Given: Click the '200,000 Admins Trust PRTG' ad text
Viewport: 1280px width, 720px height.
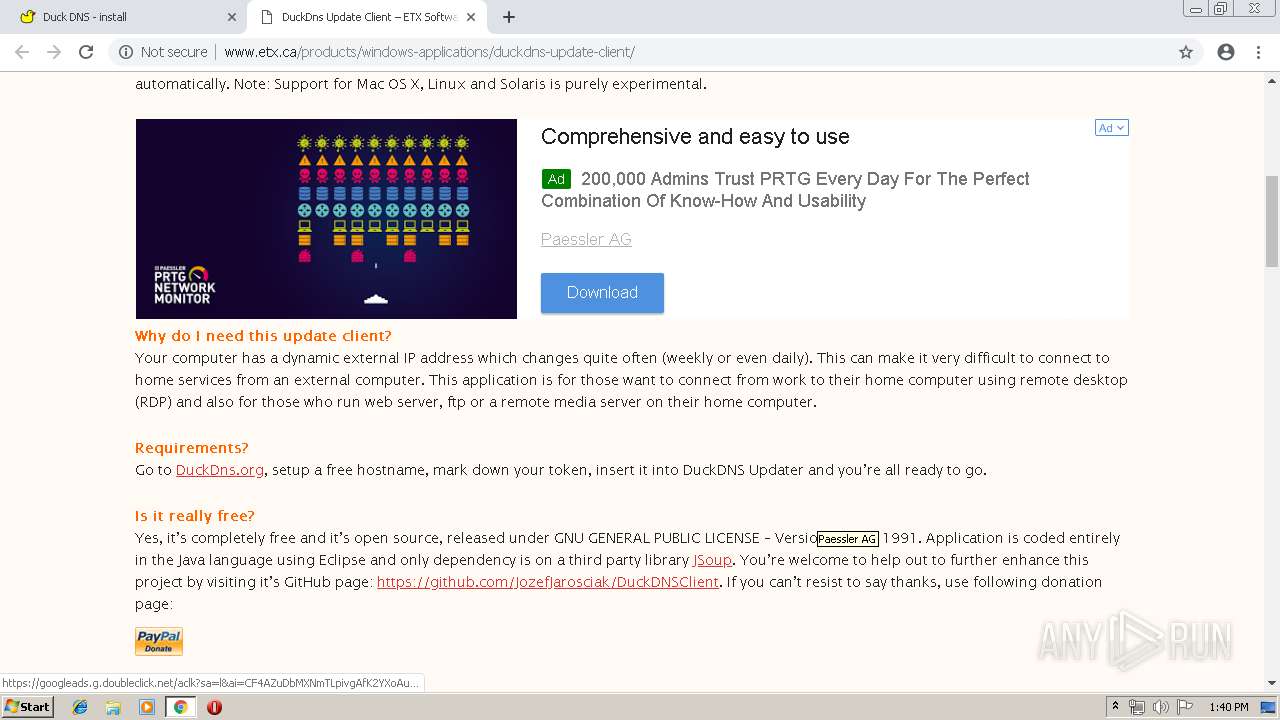Looking at the screenshot, I should (x=786, y=190).
